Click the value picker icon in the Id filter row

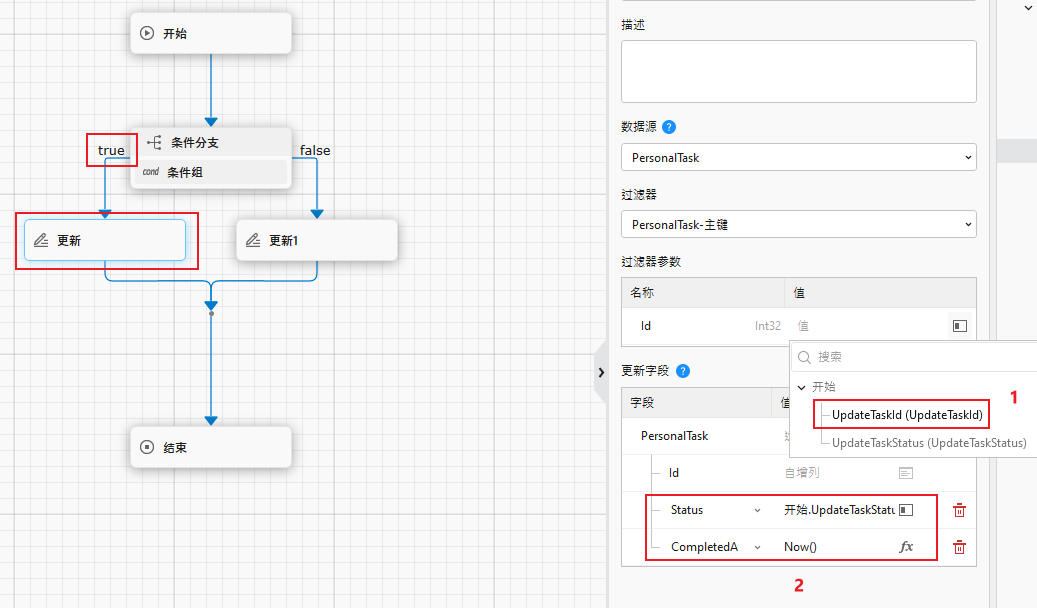(959, 325)
